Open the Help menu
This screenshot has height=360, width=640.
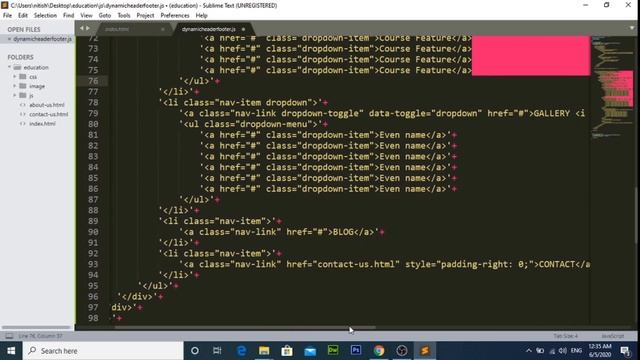201,16
